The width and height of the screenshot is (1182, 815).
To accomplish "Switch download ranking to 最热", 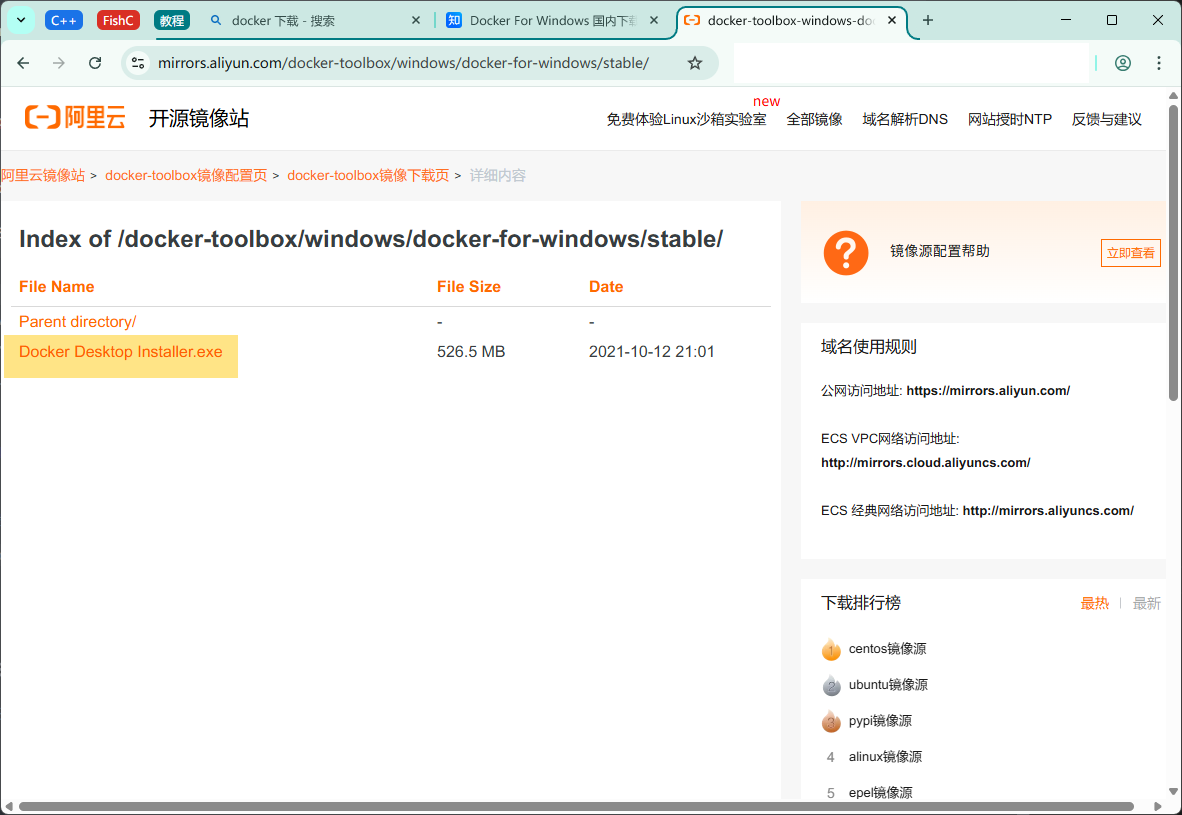I will pyautogui.click(x=1095, y=603).
